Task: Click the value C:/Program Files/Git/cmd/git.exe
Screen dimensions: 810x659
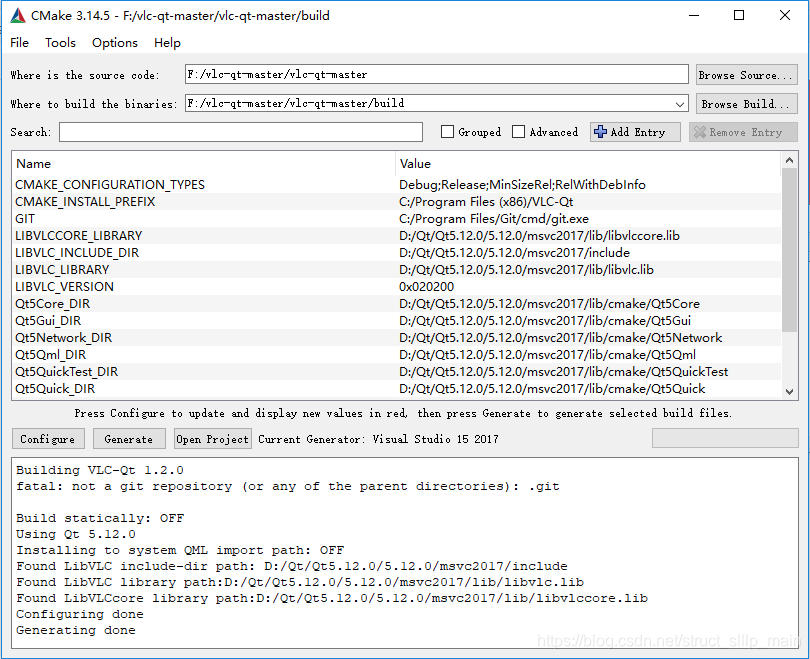Action: coord(494,219)
